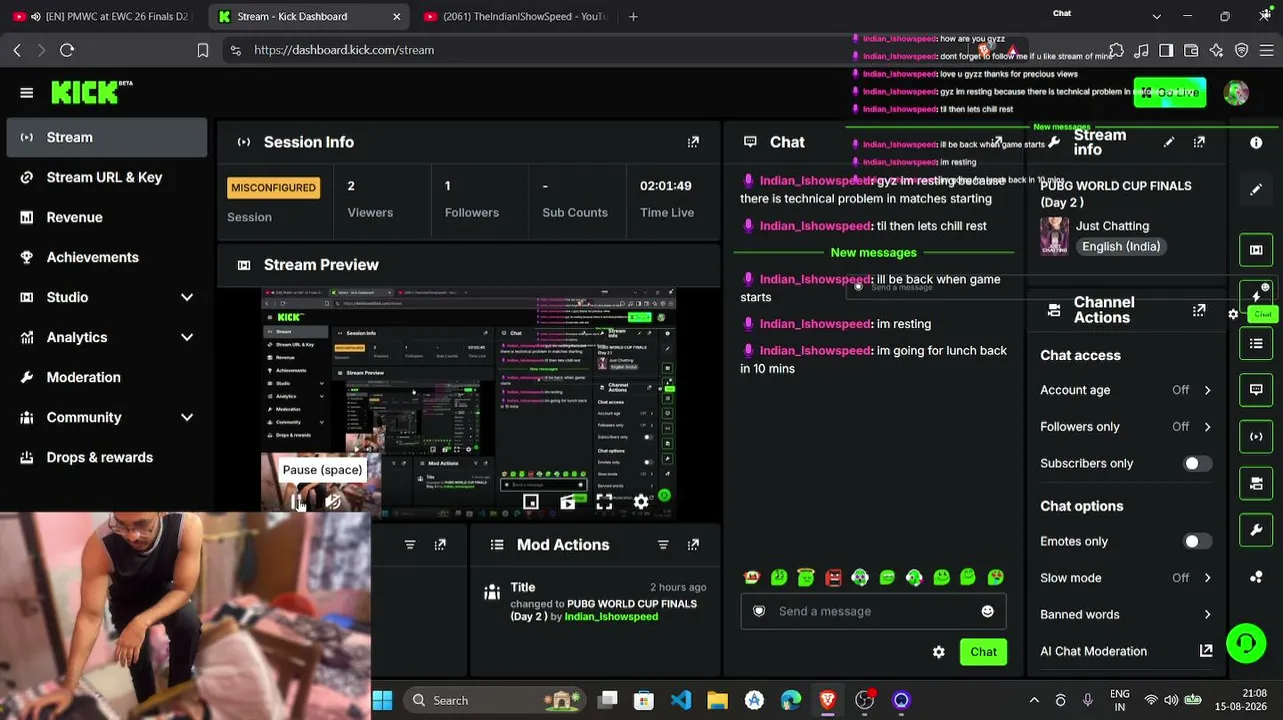Click the Just Chatting category thumbnail
Viewport: 1283px width, 720px height.
1054,236
